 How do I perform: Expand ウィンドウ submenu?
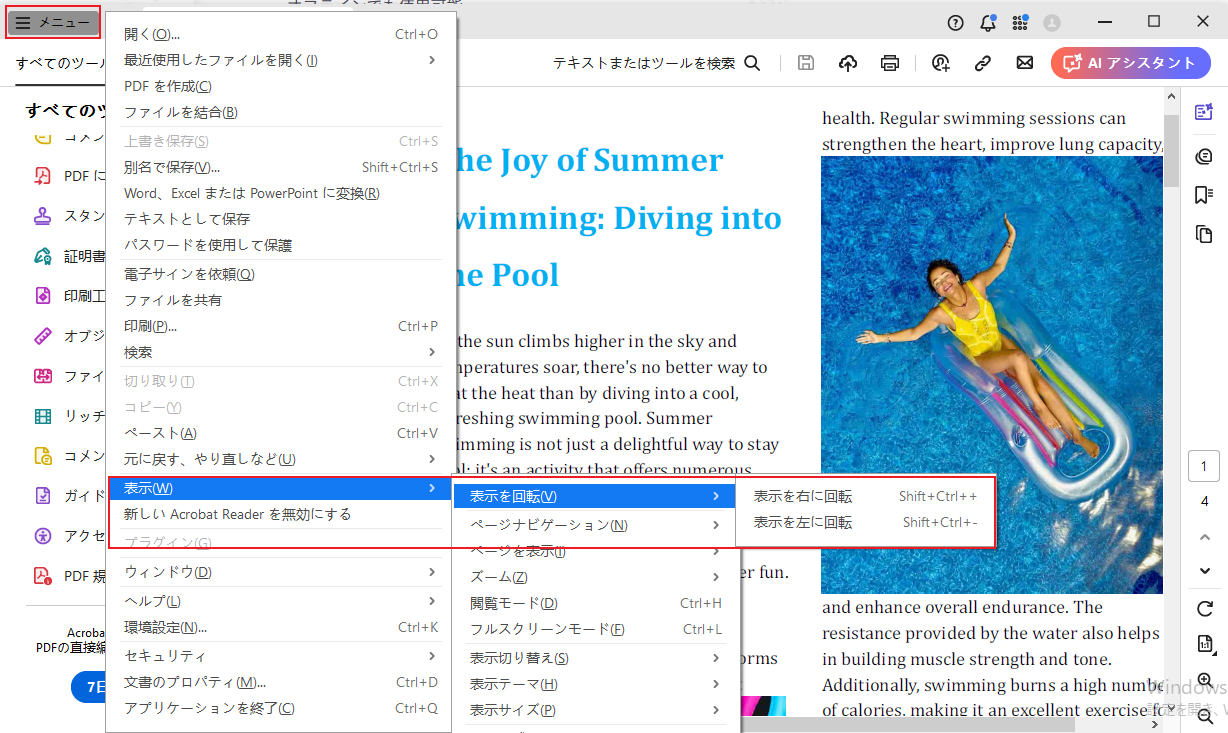(281, 572)
